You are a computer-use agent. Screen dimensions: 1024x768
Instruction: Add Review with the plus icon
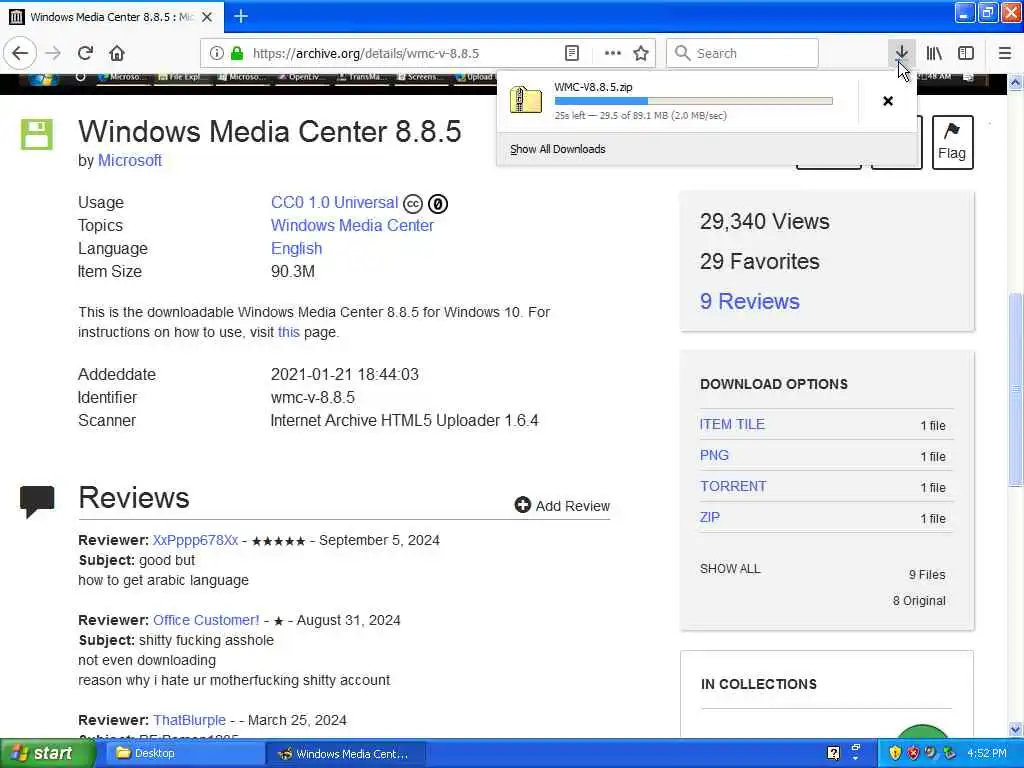(x=562, y=505)
